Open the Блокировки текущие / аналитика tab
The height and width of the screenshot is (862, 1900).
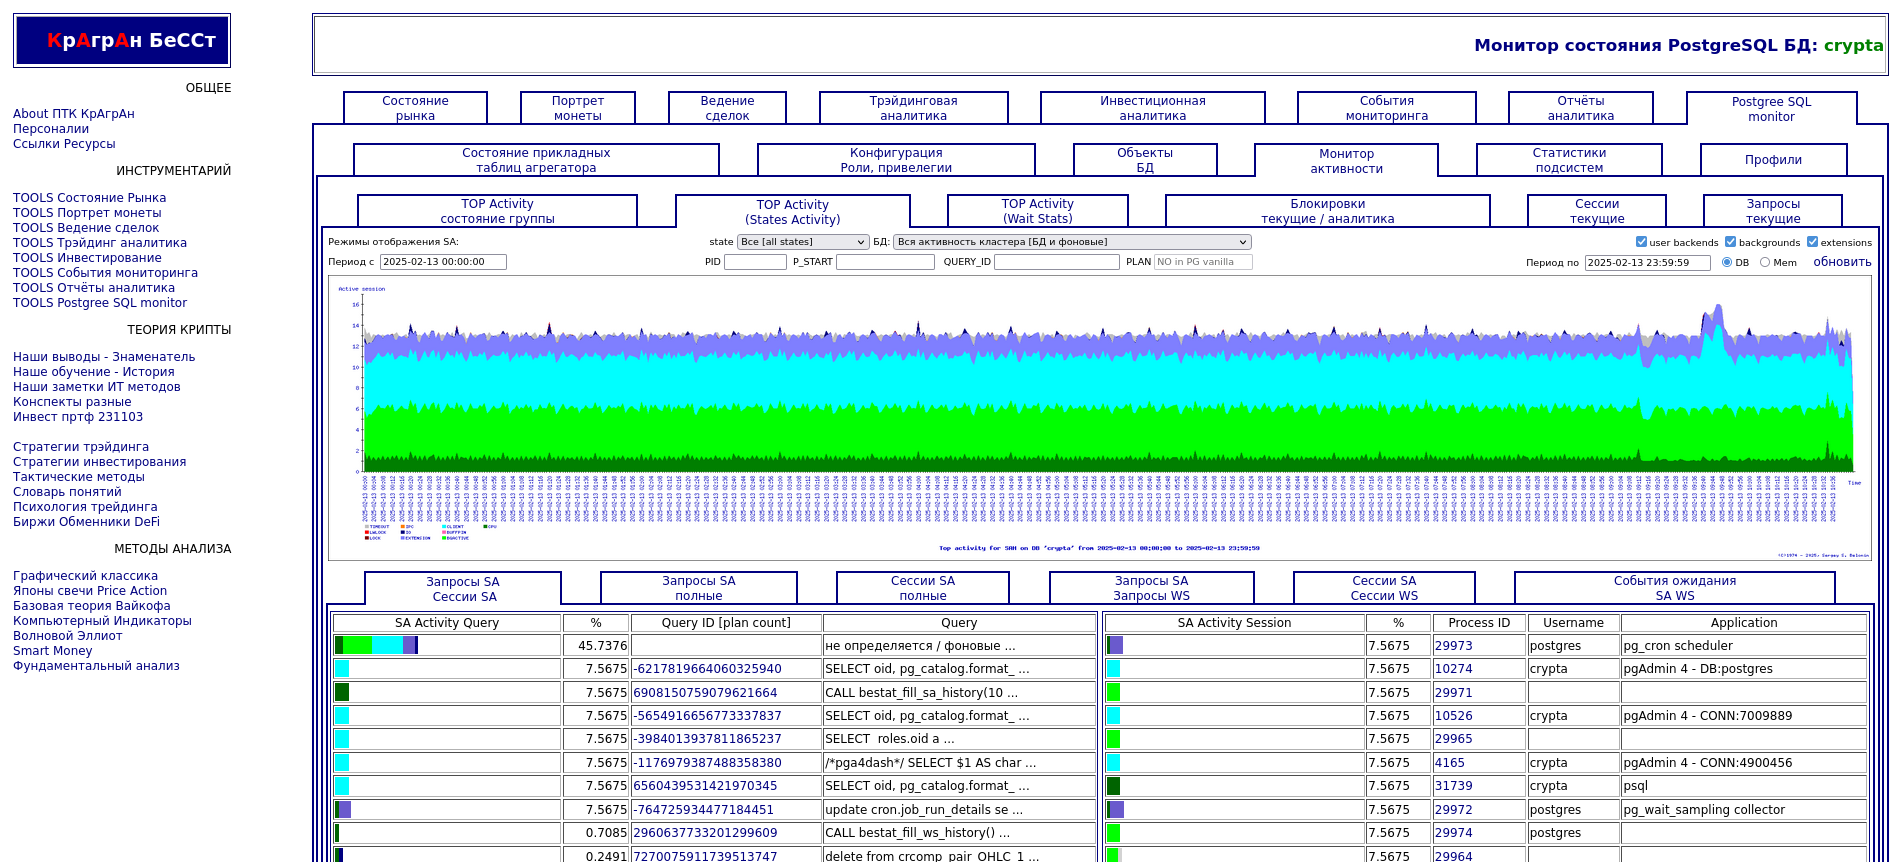point(1327,211)
